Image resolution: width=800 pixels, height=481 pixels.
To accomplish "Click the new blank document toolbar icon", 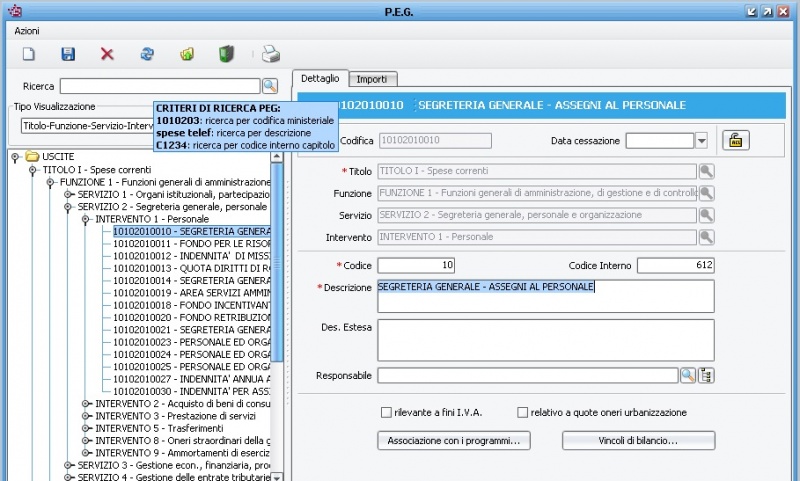I will coord(29,54).
